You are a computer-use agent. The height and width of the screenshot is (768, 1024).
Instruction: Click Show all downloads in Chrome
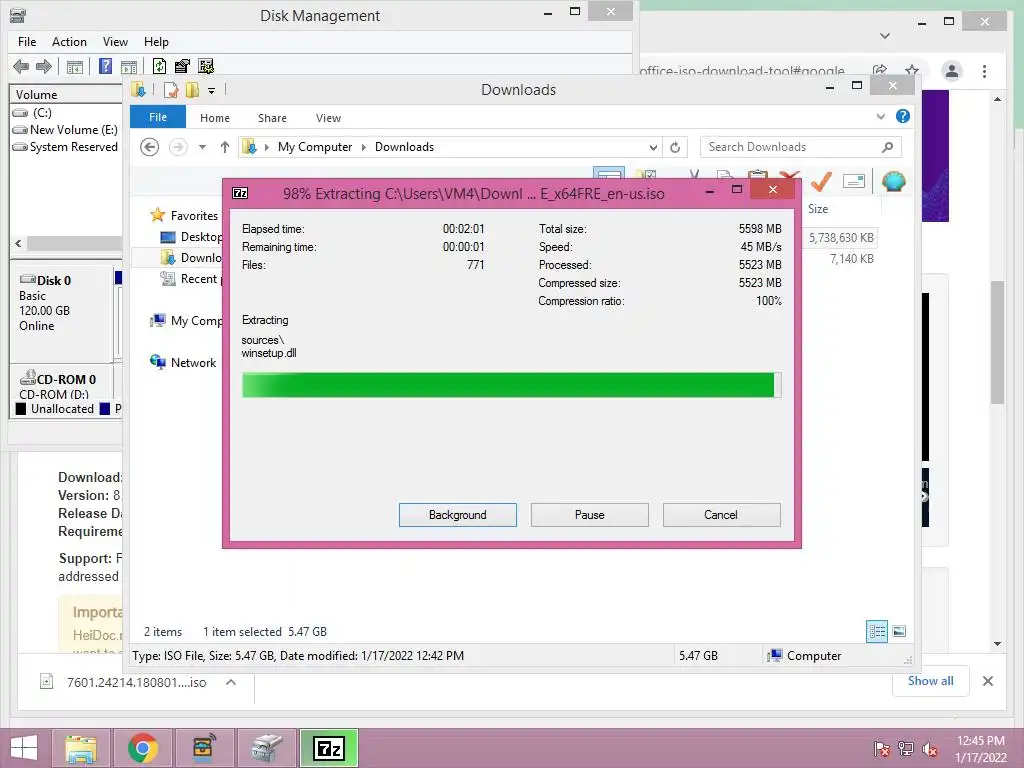931,681
